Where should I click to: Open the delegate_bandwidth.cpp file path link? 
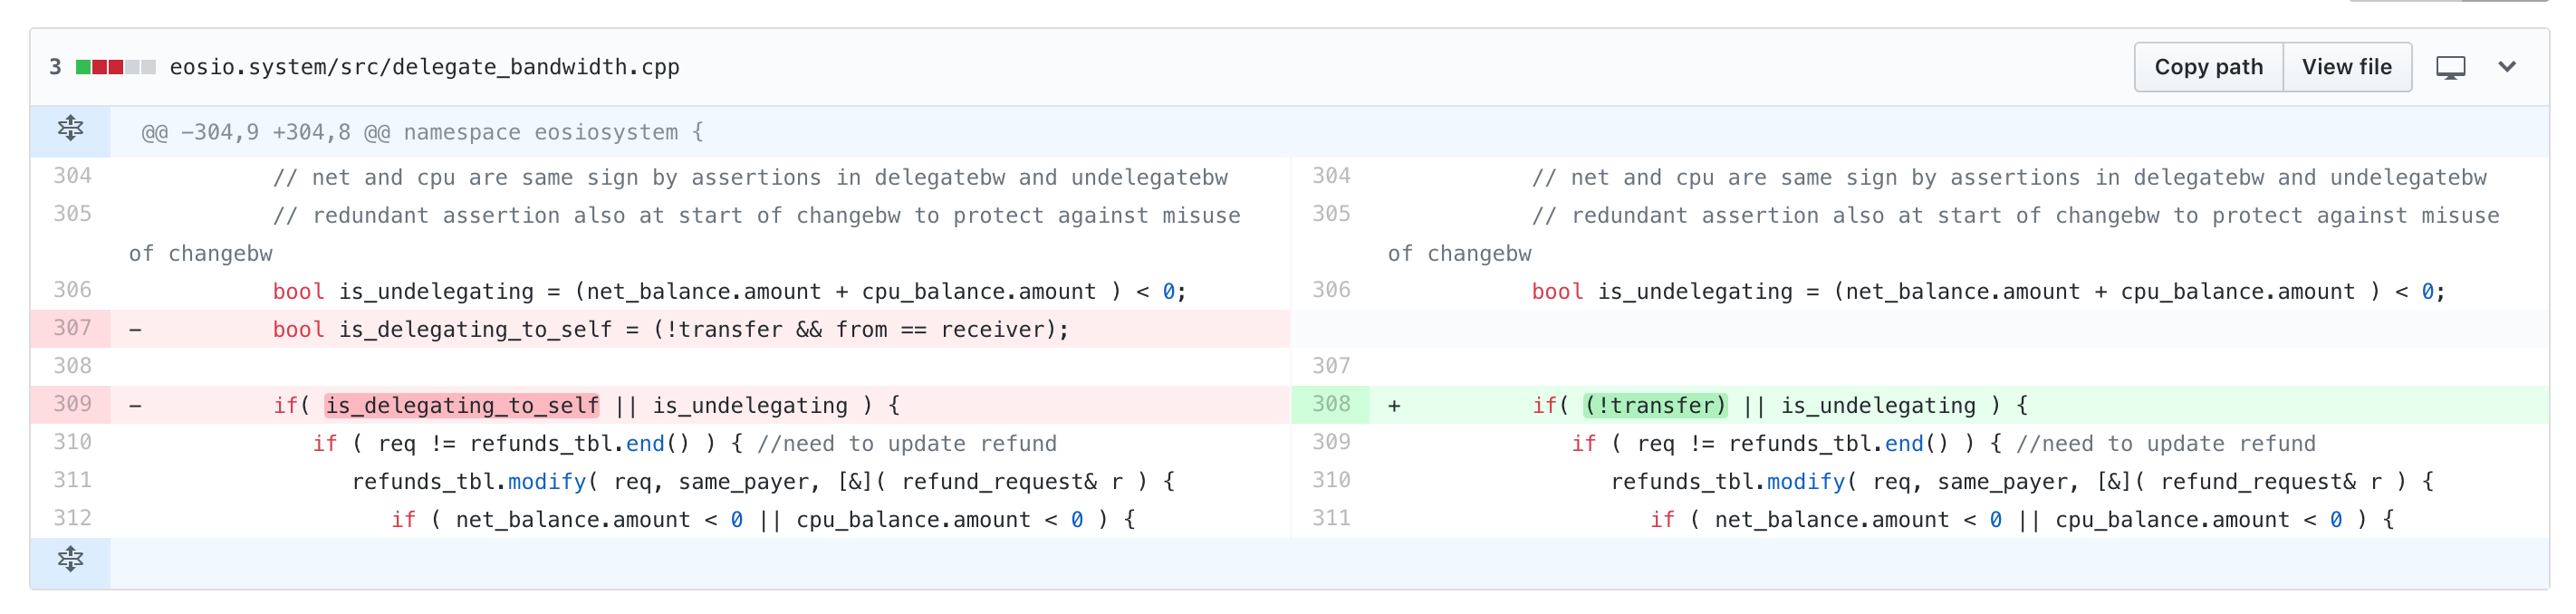coord(424,67)
